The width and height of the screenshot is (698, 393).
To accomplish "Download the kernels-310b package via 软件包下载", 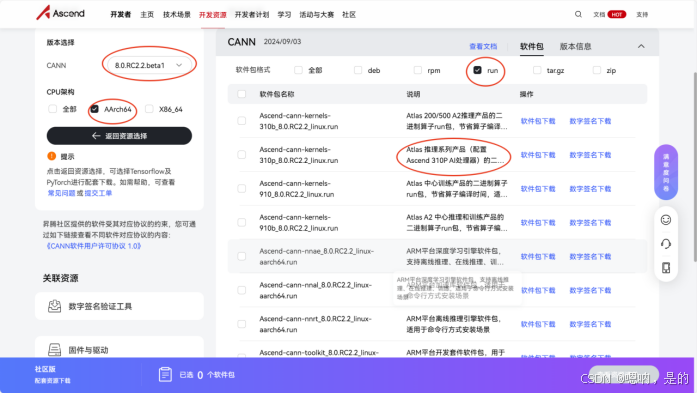I will pos(538,121).
